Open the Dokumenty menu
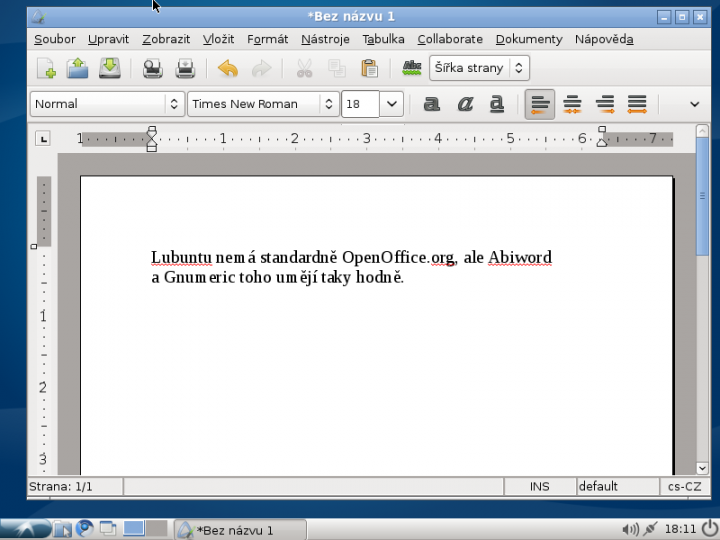 [x=529, y=39]
